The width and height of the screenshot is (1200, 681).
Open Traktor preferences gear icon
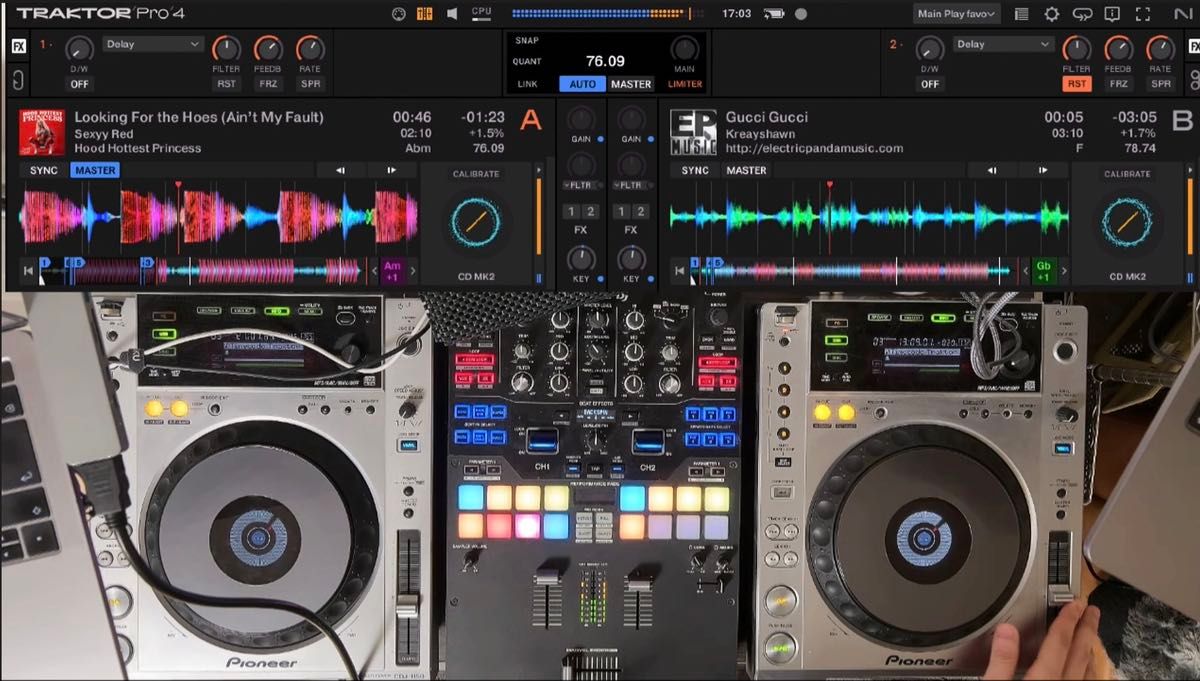click(x=1050, y=14)
